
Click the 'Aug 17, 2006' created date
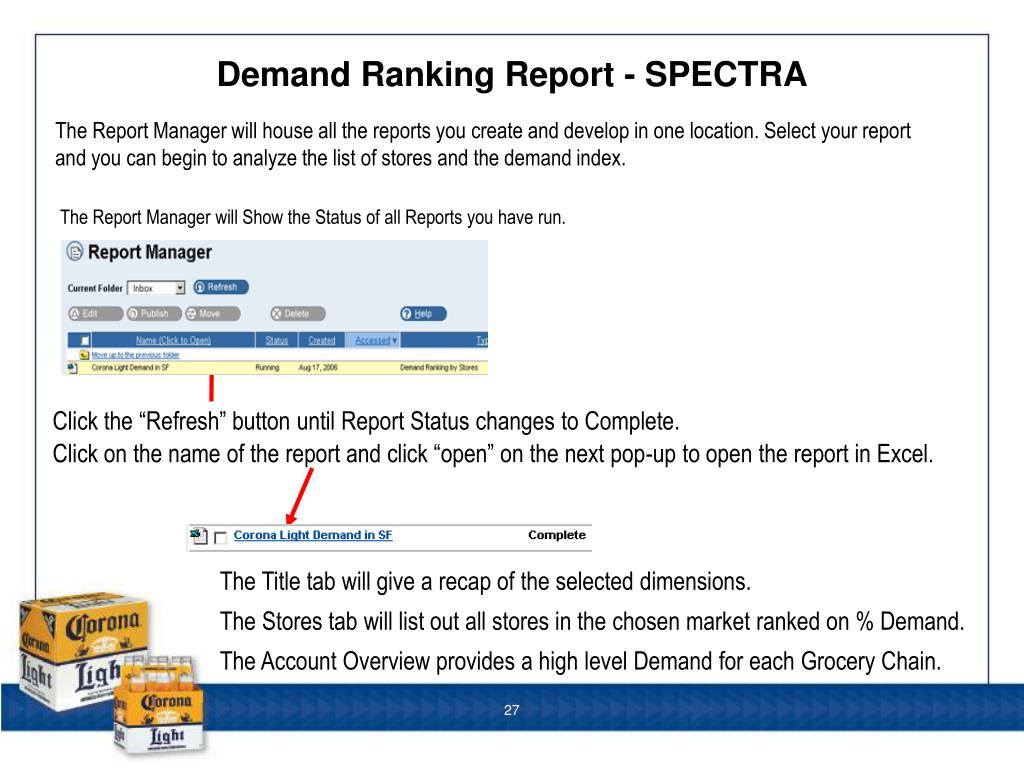tap(318, 368)
